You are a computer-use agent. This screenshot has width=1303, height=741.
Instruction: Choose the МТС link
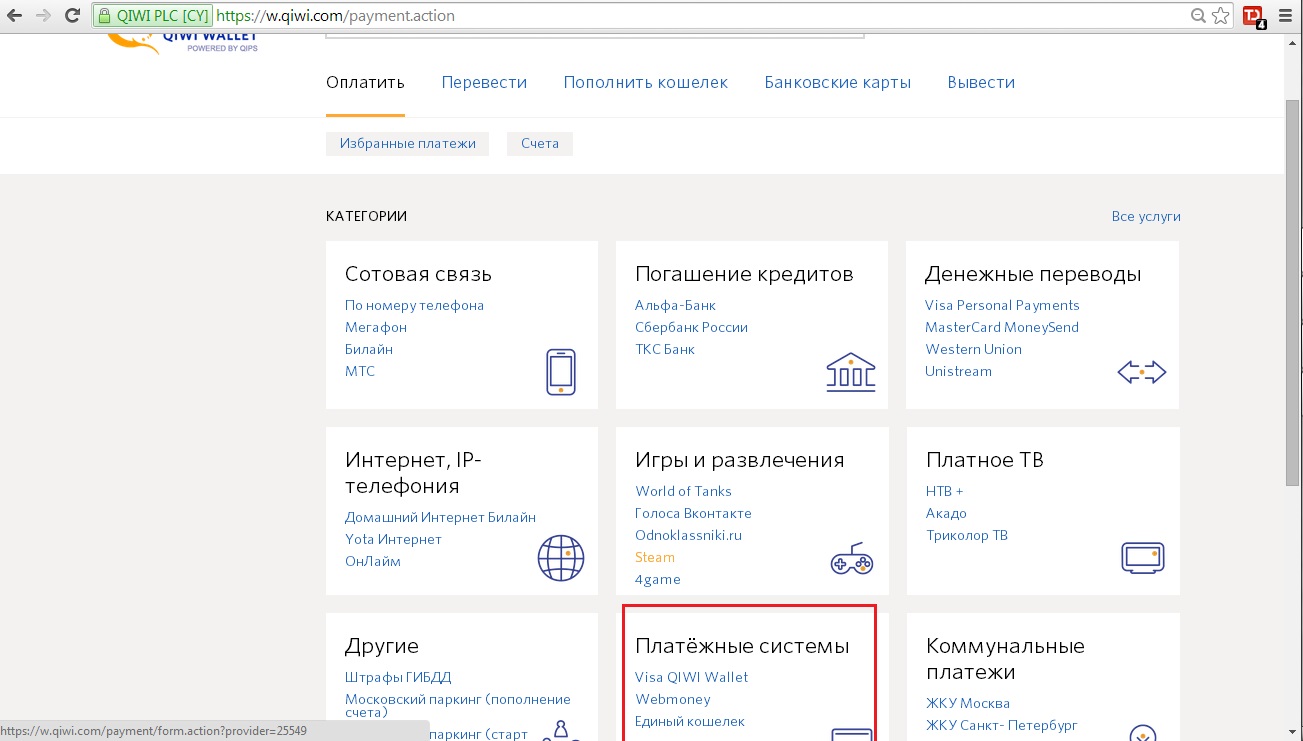point(360,371)
